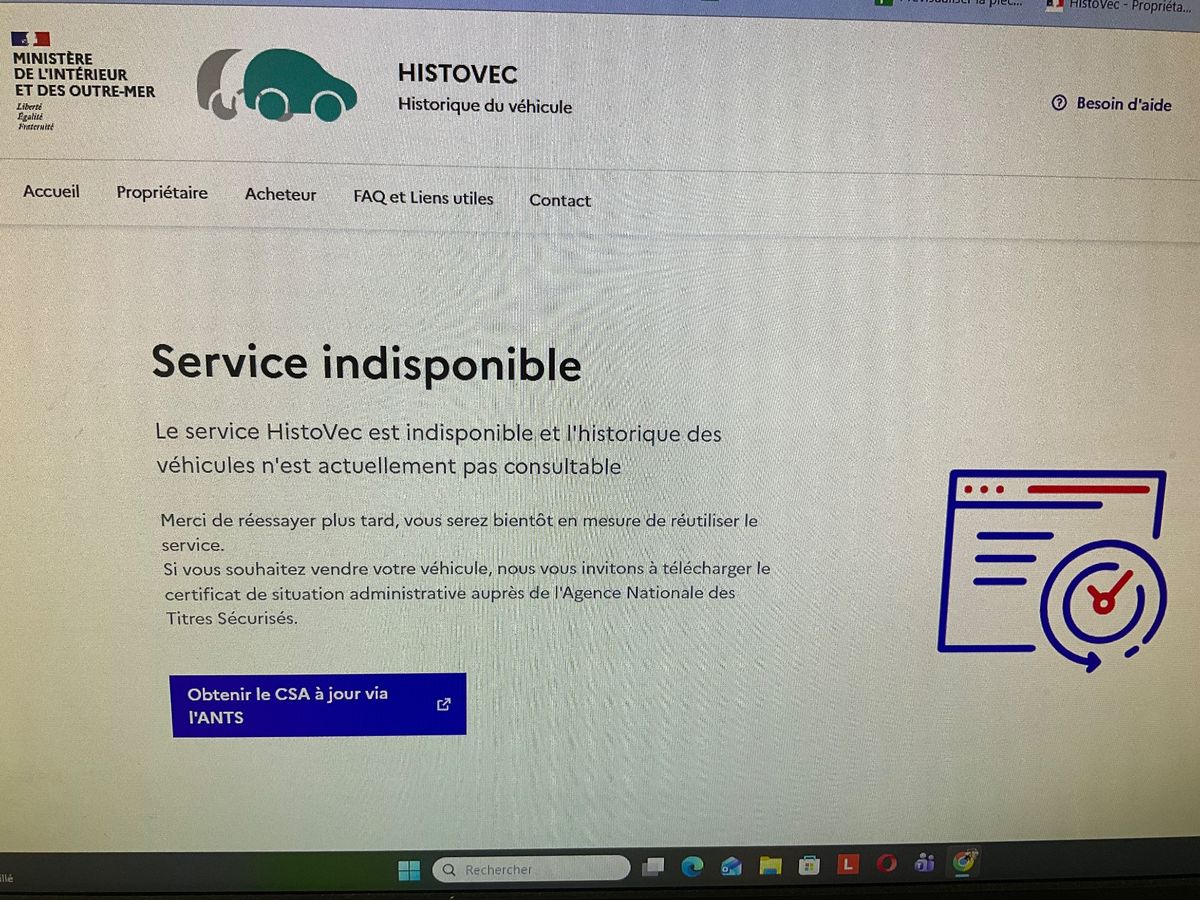Open FAQ et Liens utiles menu
This screenshot has width=1200, height=900.
click(x=423, y=198)
